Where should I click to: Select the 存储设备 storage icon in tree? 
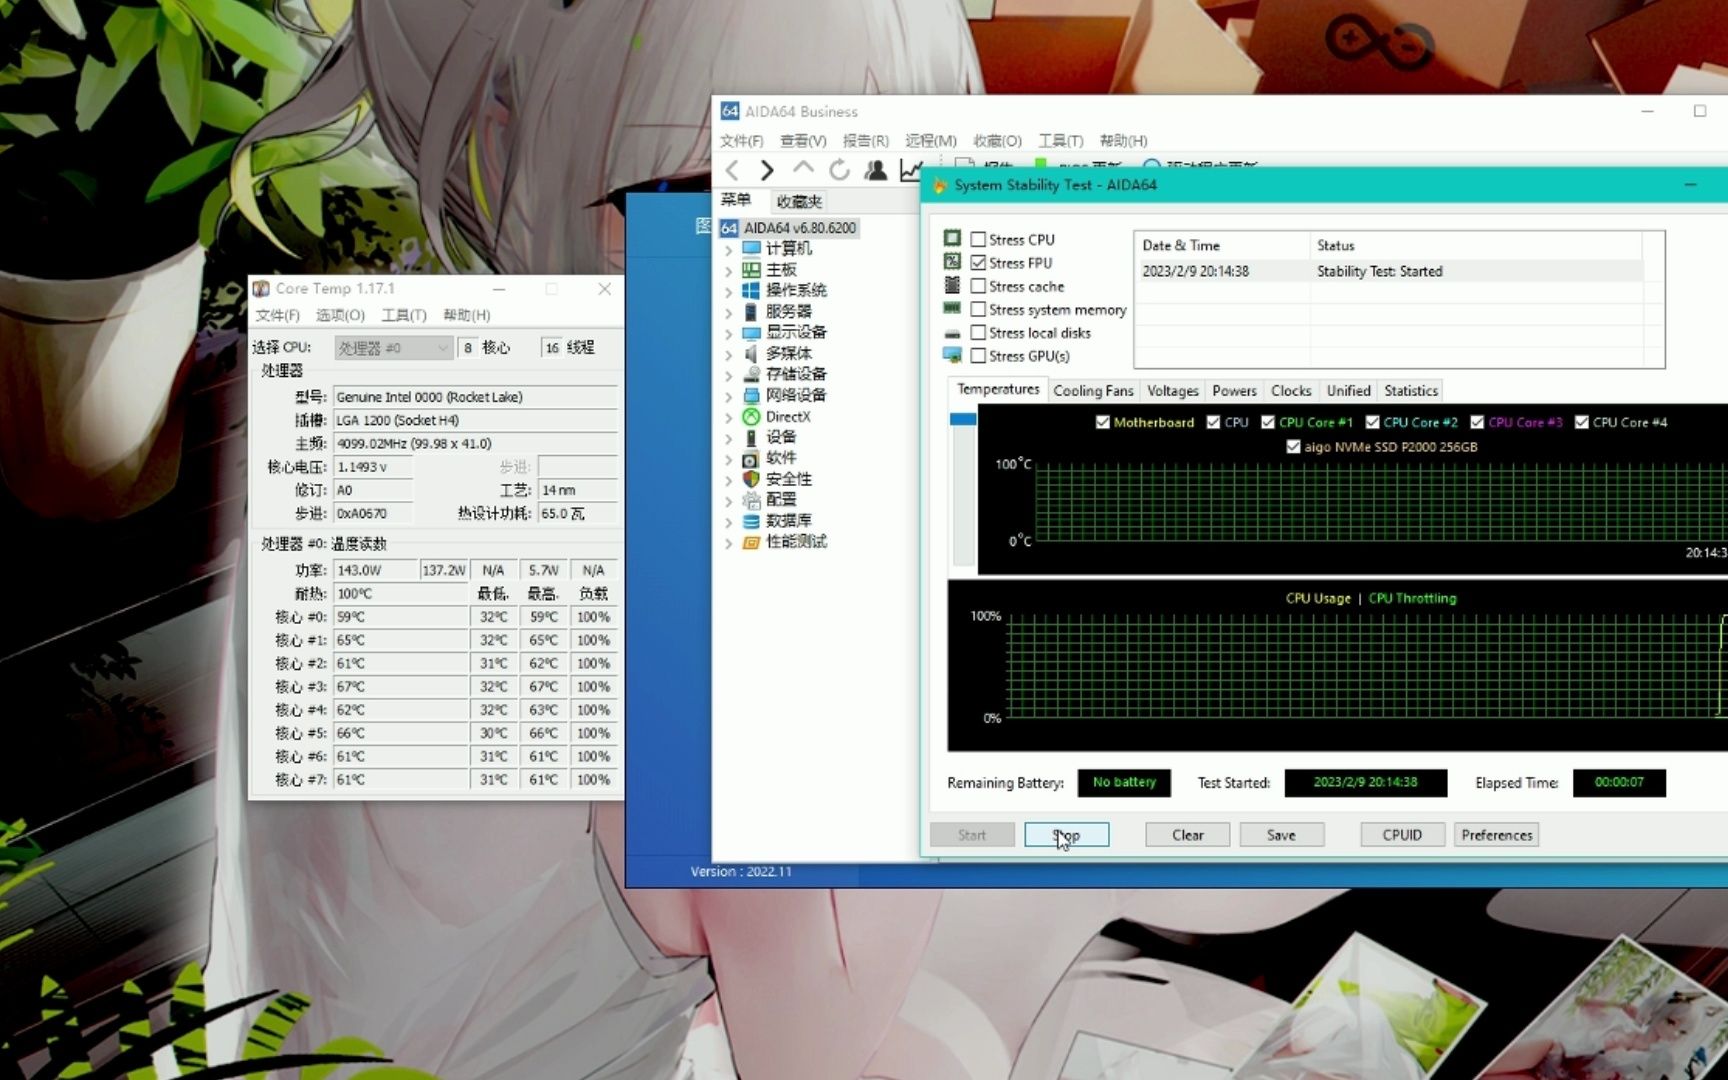(752, 374)
